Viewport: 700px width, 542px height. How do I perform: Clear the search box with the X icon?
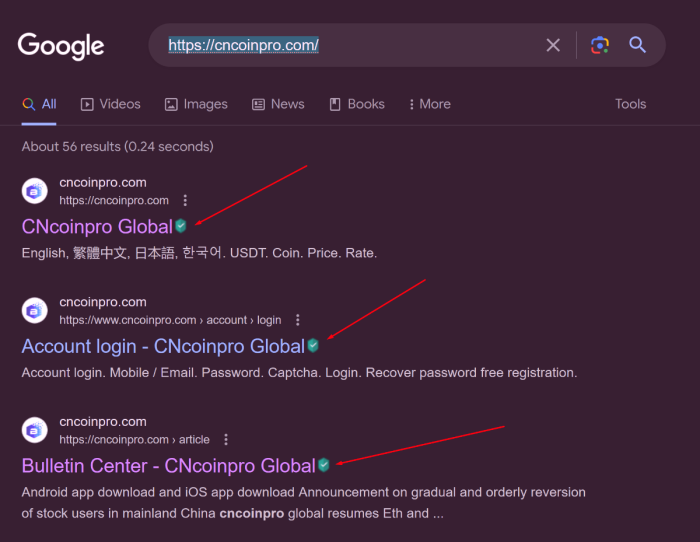point(553,45)
